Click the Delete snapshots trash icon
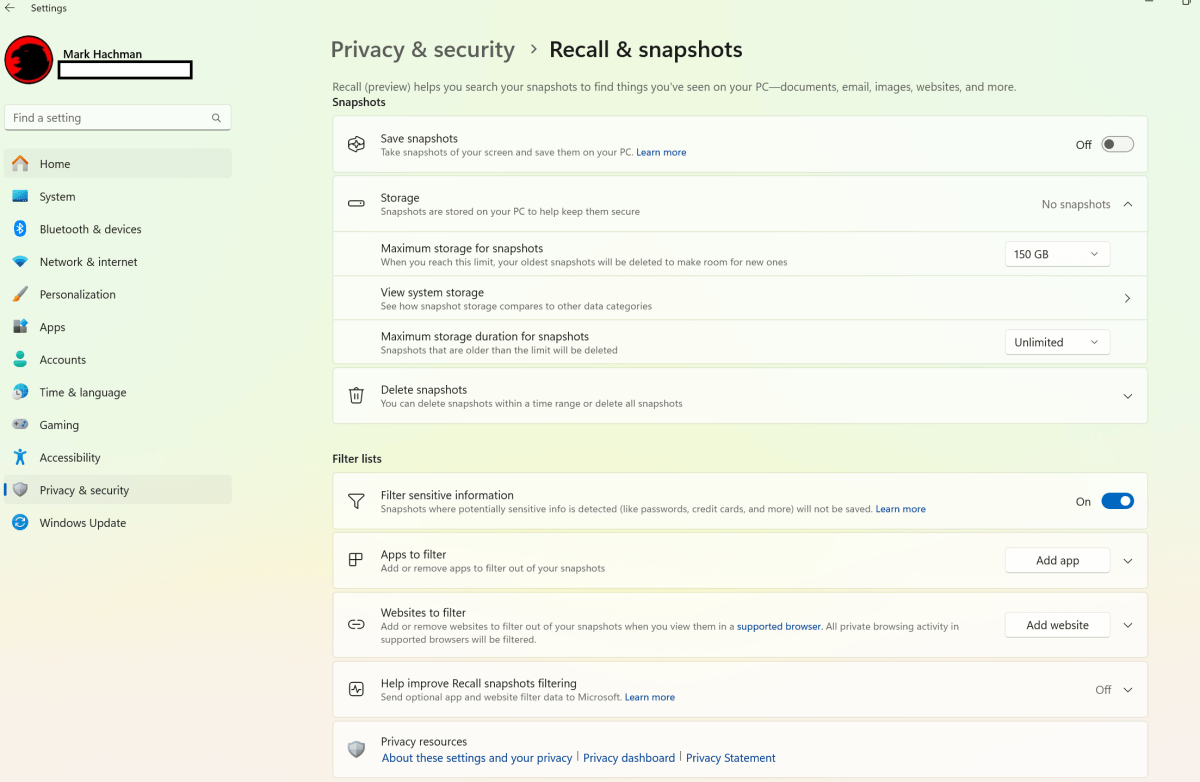1200x782 pixels. (356, 396)
